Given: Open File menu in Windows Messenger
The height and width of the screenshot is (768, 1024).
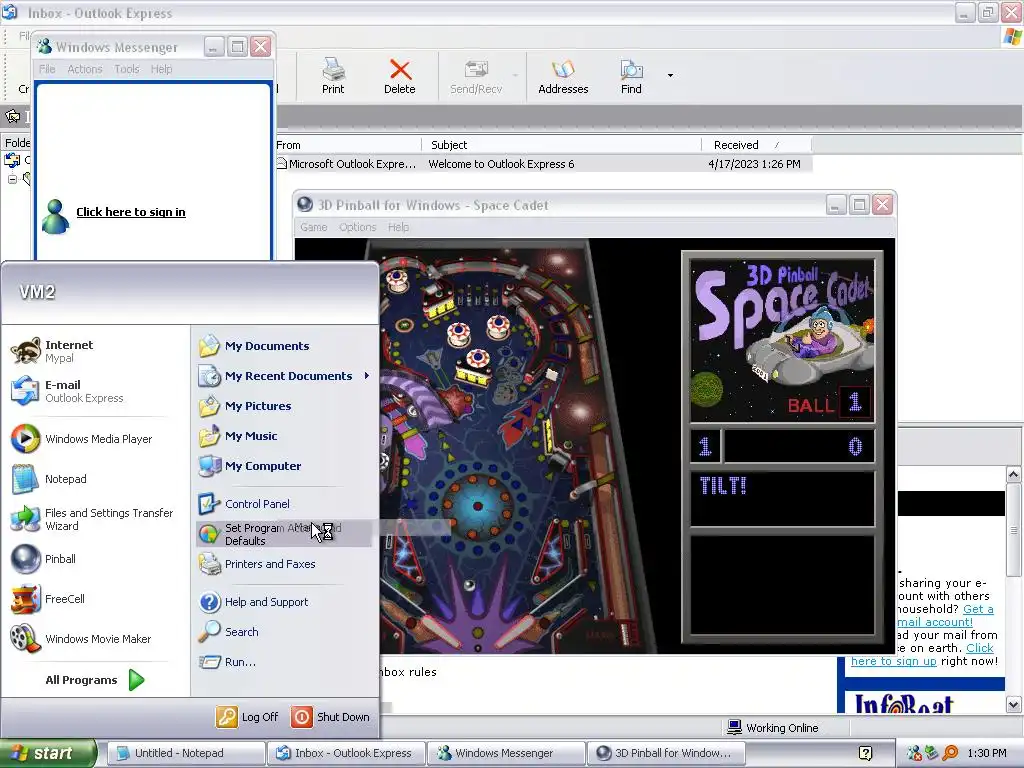Looking at the screenshot, I should click(47, 69).
